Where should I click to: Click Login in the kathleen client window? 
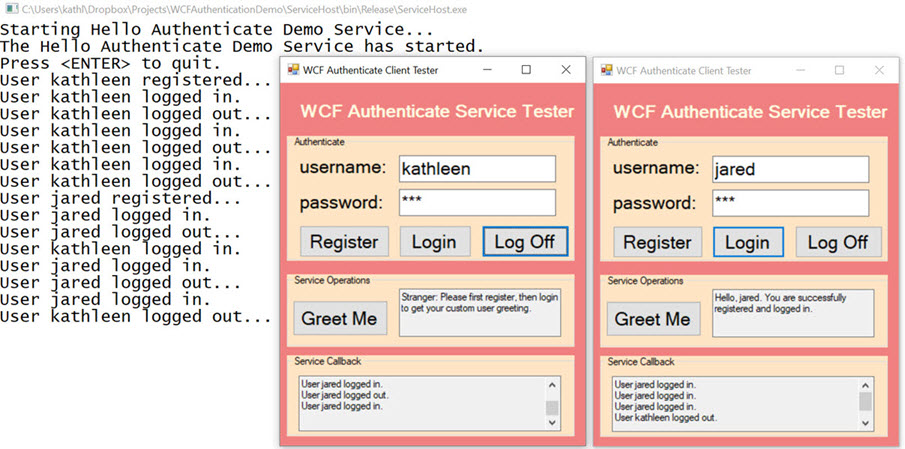[x=435, y=242]
